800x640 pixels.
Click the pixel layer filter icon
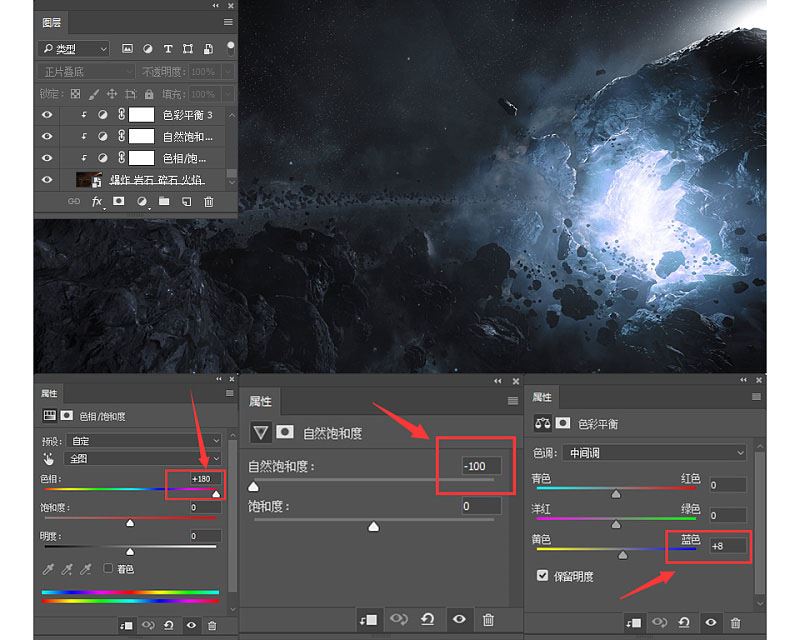127,48
